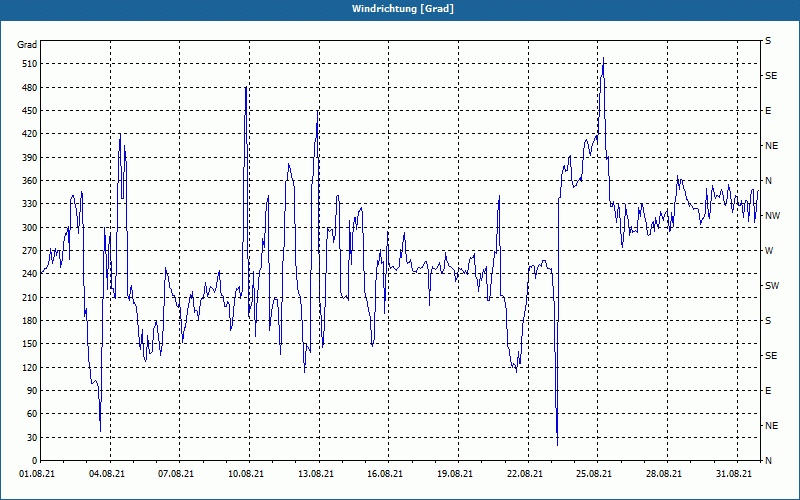Click the 480 value on left axis

(x=30, y=88)
